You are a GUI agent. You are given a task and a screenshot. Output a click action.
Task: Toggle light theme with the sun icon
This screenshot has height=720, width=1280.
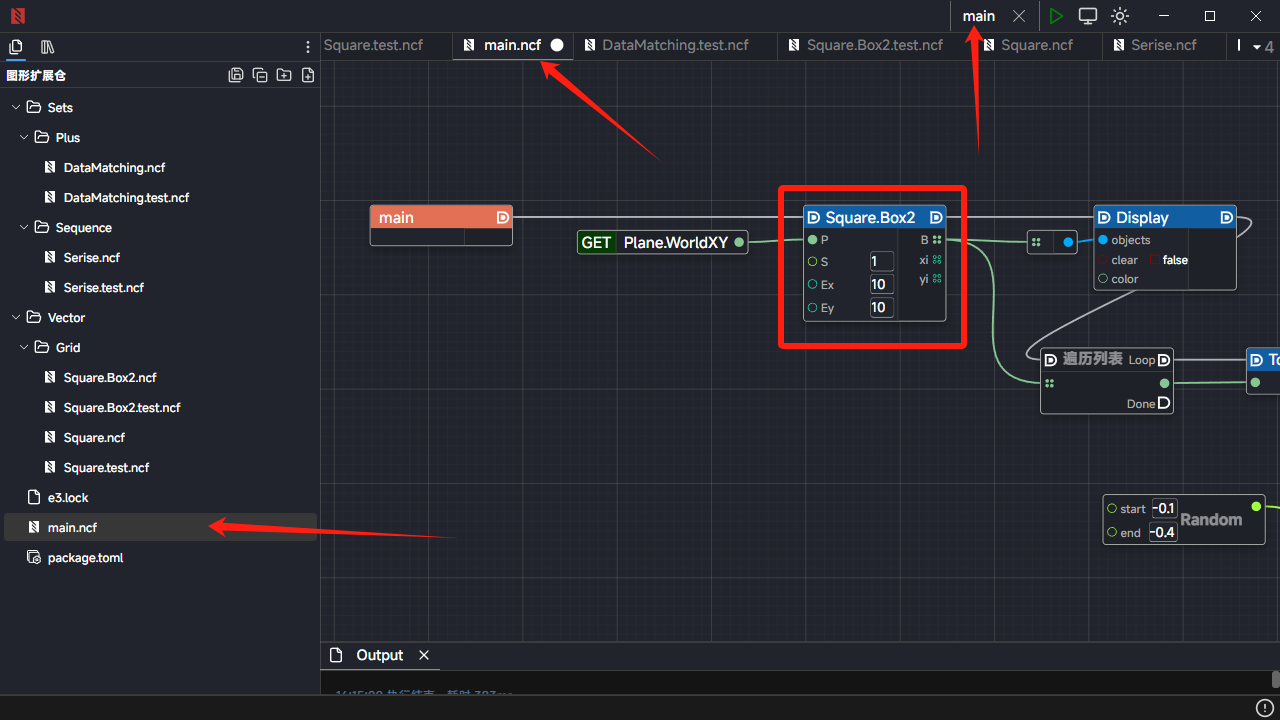(x=1120, y=16)
